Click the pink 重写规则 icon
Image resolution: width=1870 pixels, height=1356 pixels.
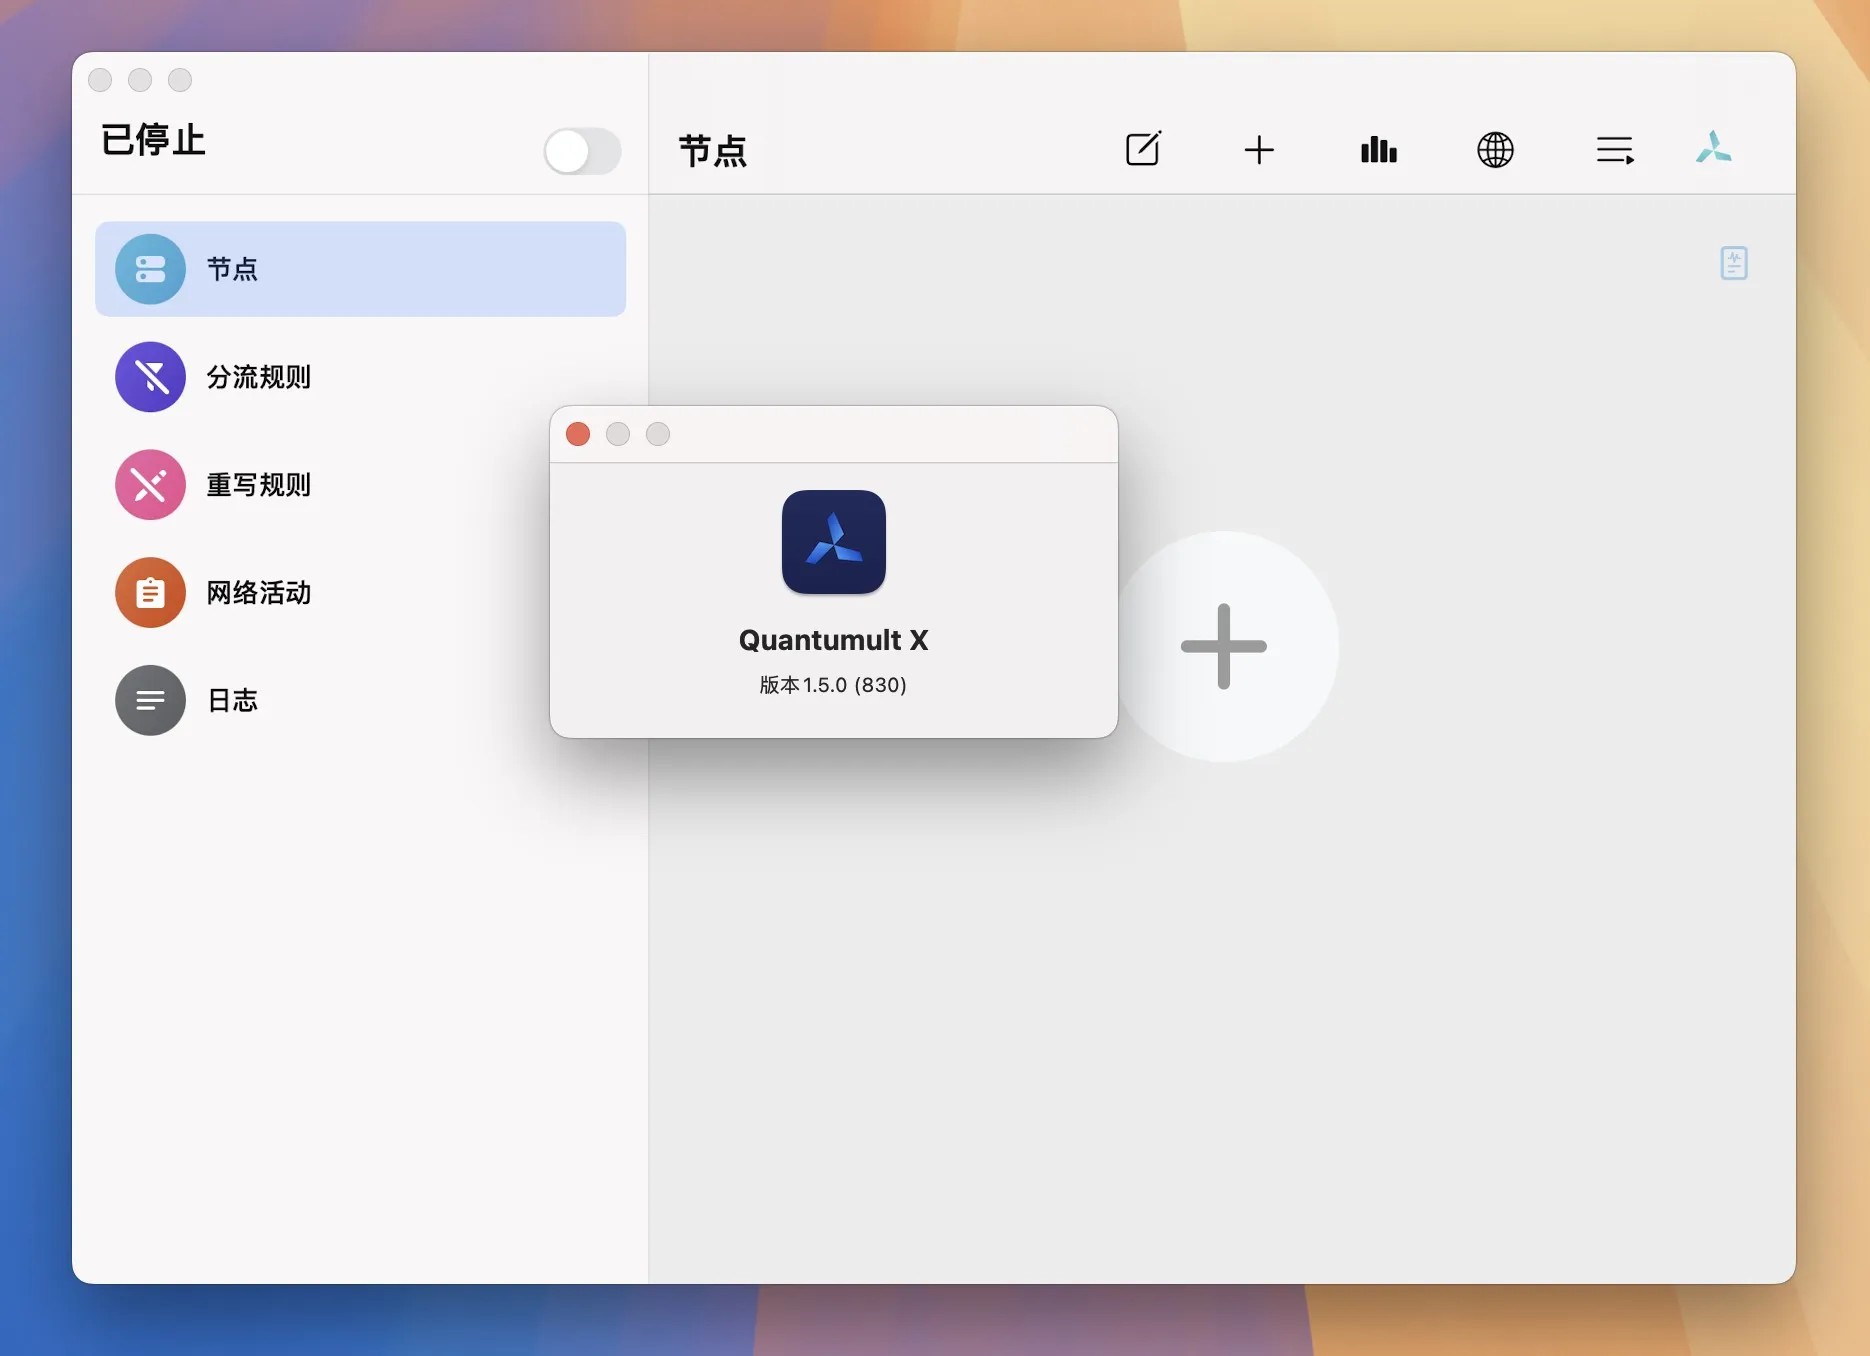[x=150, y=485]
